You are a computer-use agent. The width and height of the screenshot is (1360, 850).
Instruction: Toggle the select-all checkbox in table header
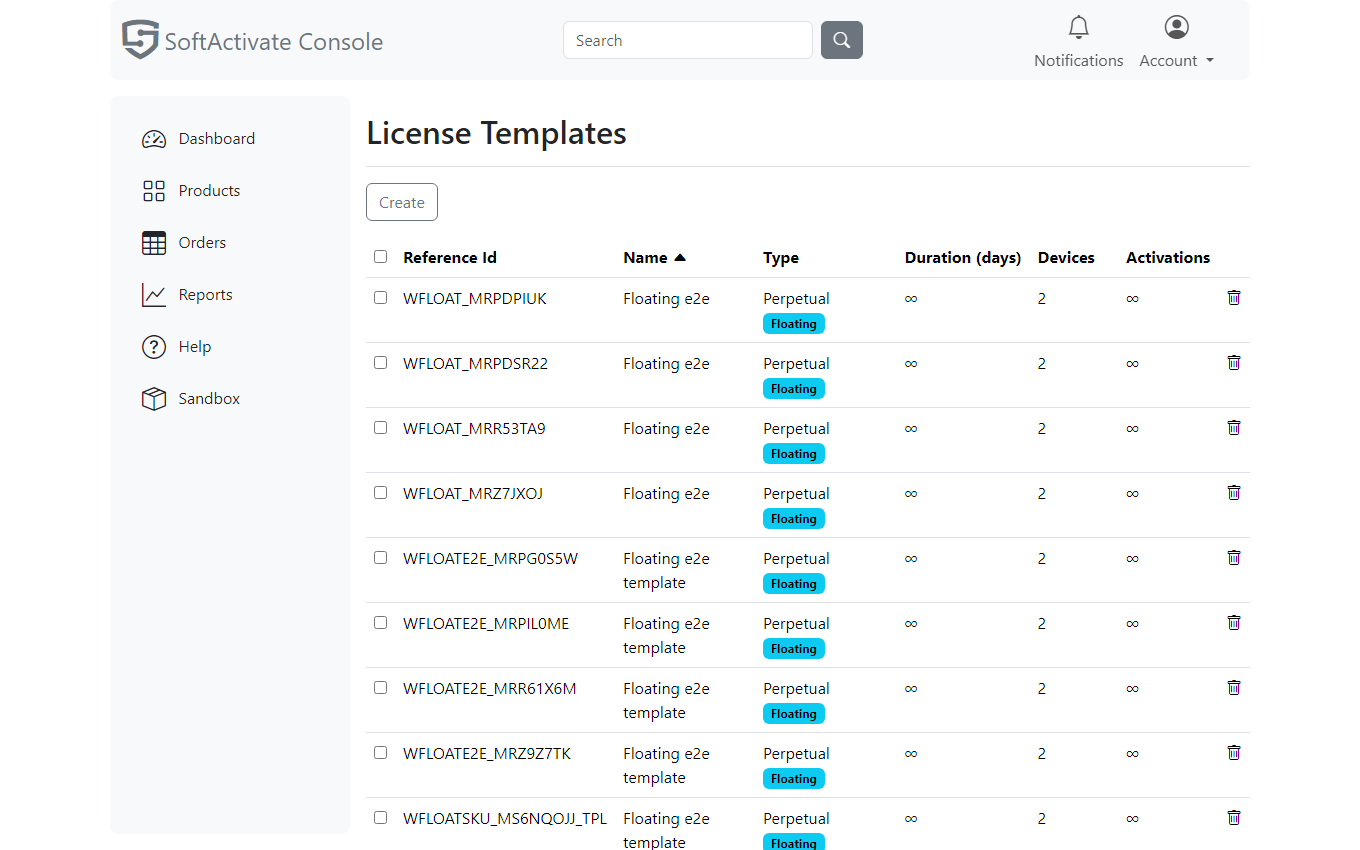click(x=380, y=257)
